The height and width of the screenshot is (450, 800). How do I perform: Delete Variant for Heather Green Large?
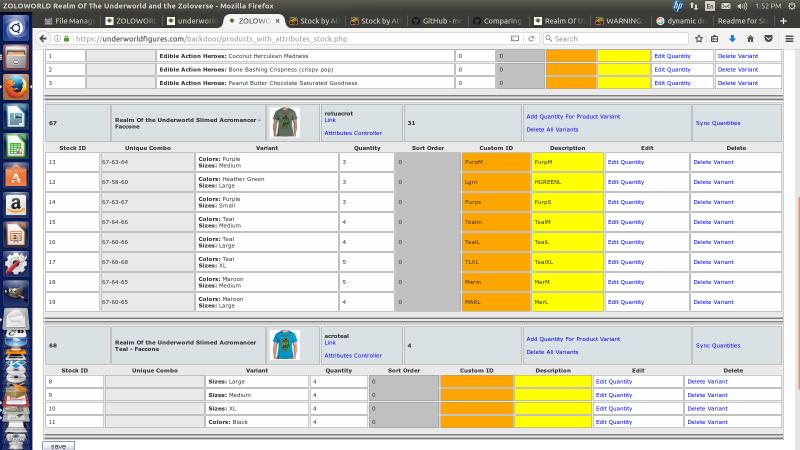(713, 182)
